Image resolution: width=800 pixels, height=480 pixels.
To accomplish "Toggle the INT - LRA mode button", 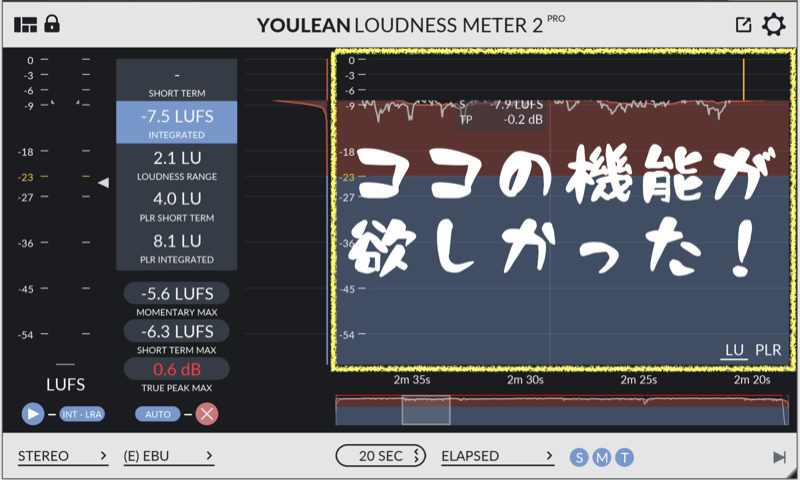I will pyautogui.click(x=82, y=414).
